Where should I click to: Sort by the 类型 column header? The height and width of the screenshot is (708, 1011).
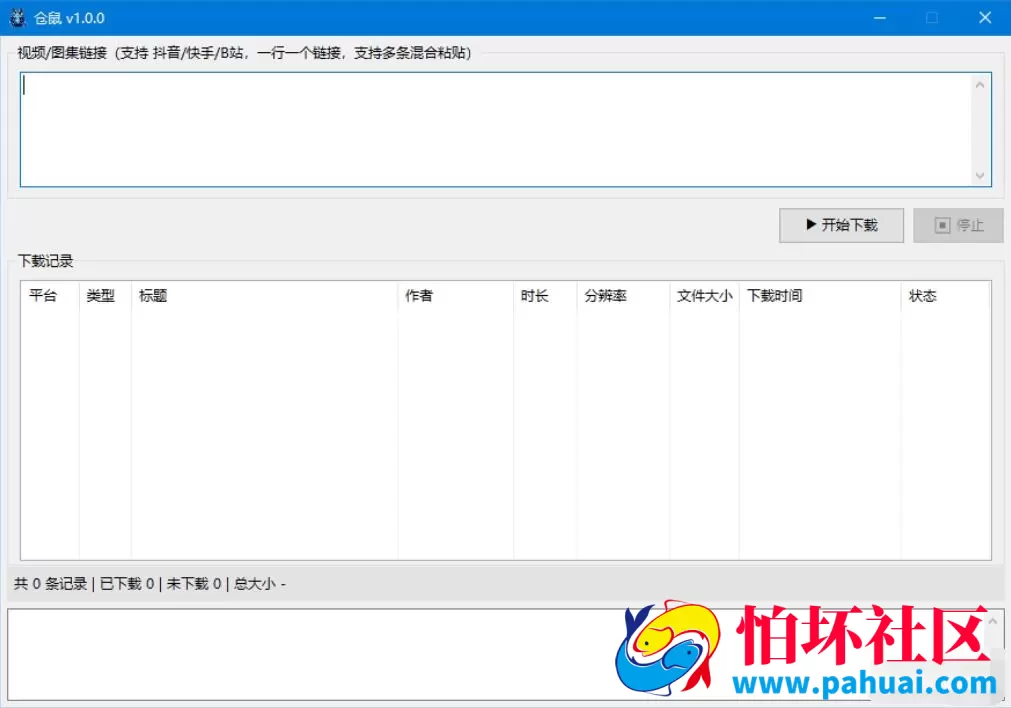pos(105,296)
